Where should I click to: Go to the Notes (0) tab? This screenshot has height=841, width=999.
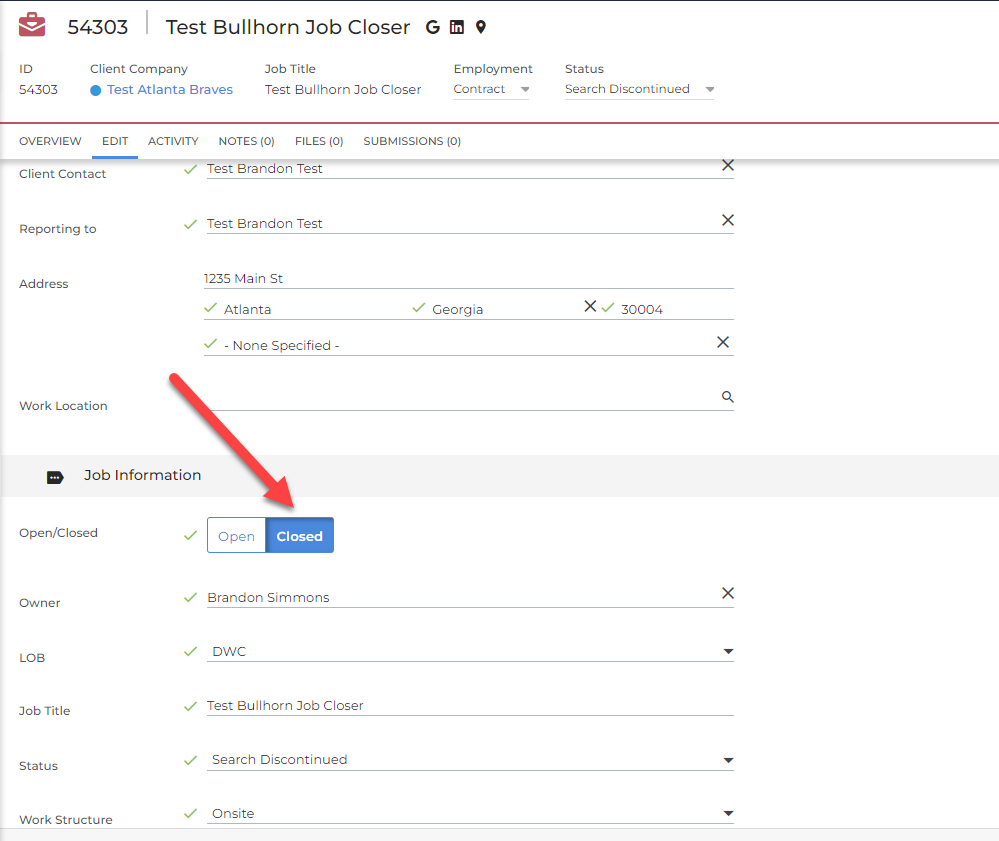pyautogui.click(x=247, y=141)
